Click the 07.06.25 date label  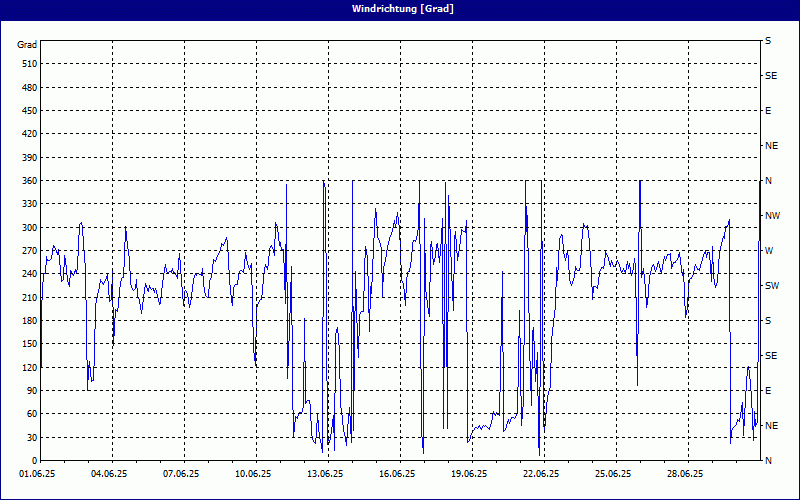point(184,475)
